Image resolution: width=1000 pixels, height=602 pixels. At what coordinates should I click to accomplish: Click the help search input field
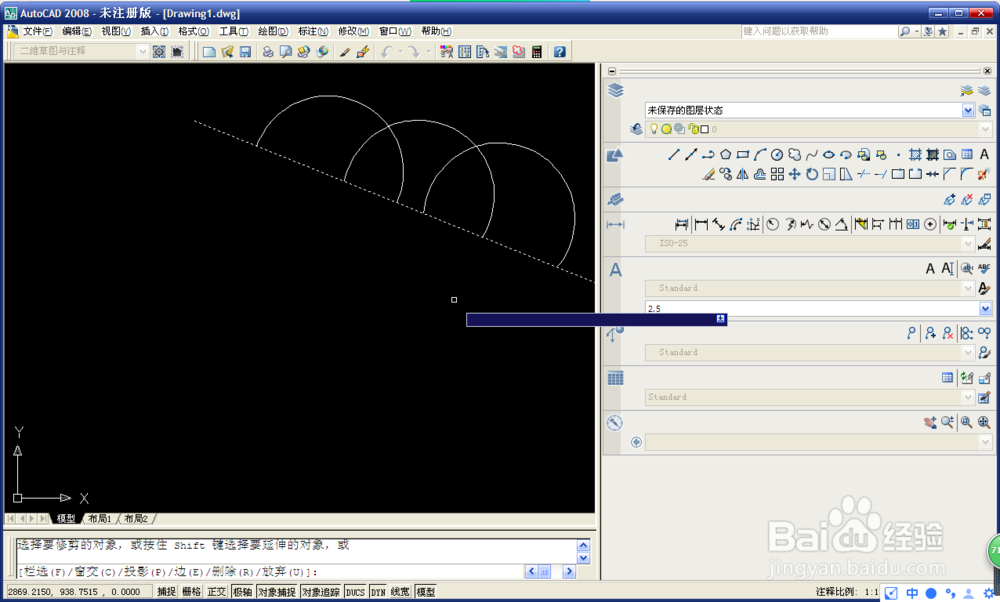pyautogui.click(x=818, y=31)
